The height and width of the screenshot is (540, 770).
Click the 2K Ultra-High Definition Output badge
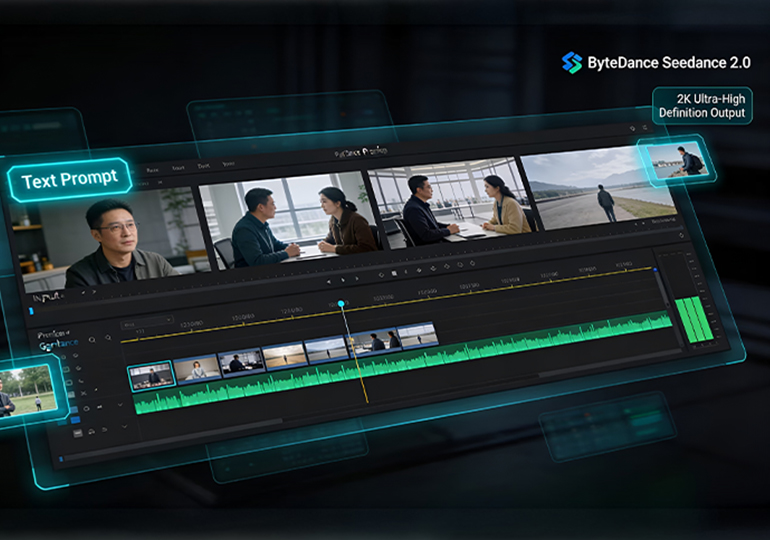coord(701,105)
